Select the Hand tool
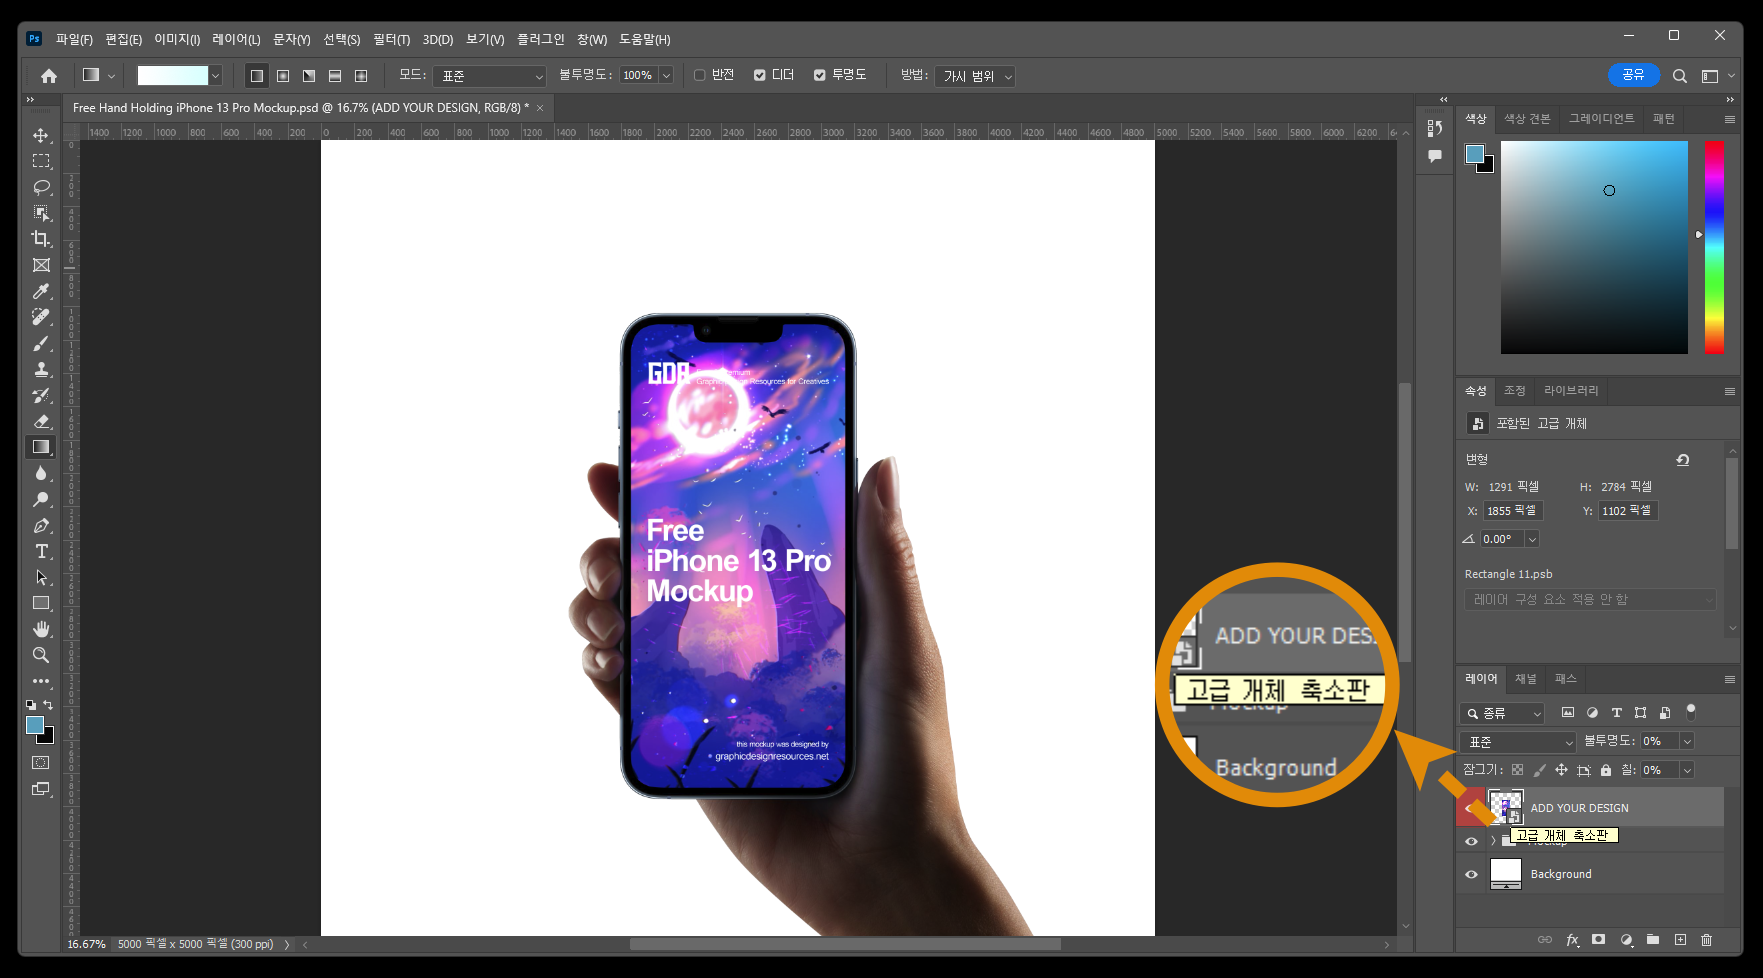This screenshot has width=1763, height=978. pos(41,629)
